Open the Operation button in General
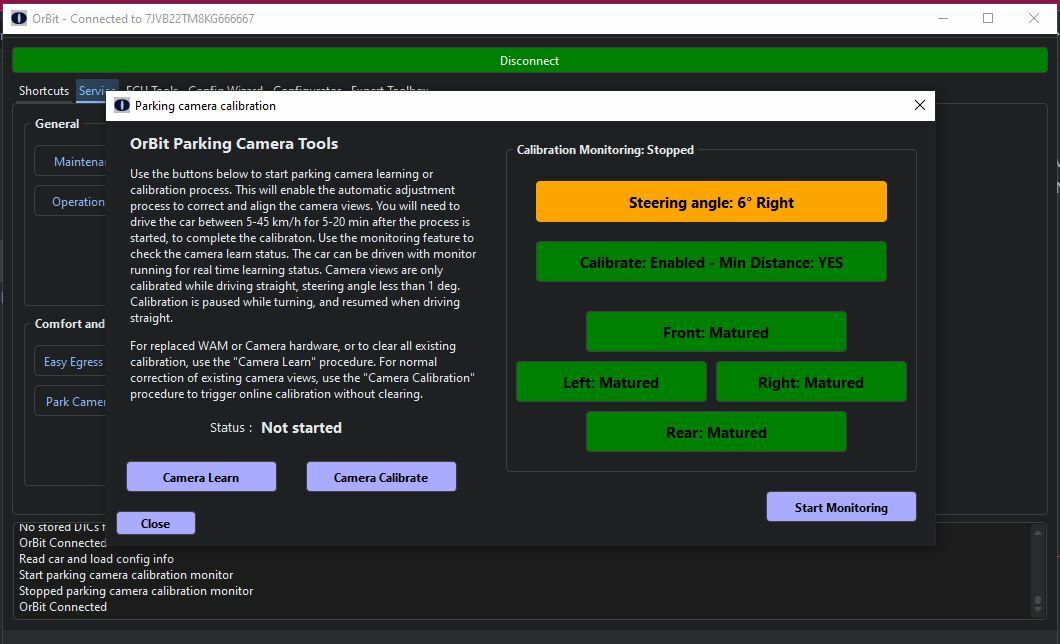The height and width of the screenshot is (644, 1060). click(x=71, y=201)
